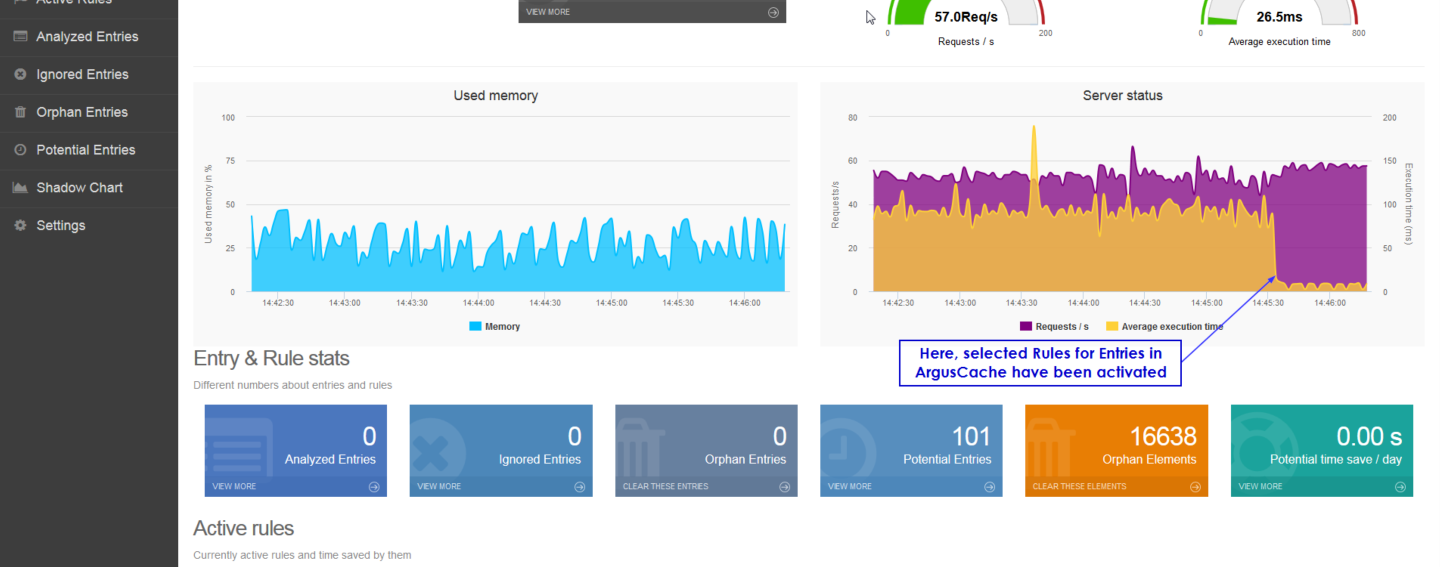
Task: Click the Potential Entries clock icon in sidebar
Action: click(19, 150)
